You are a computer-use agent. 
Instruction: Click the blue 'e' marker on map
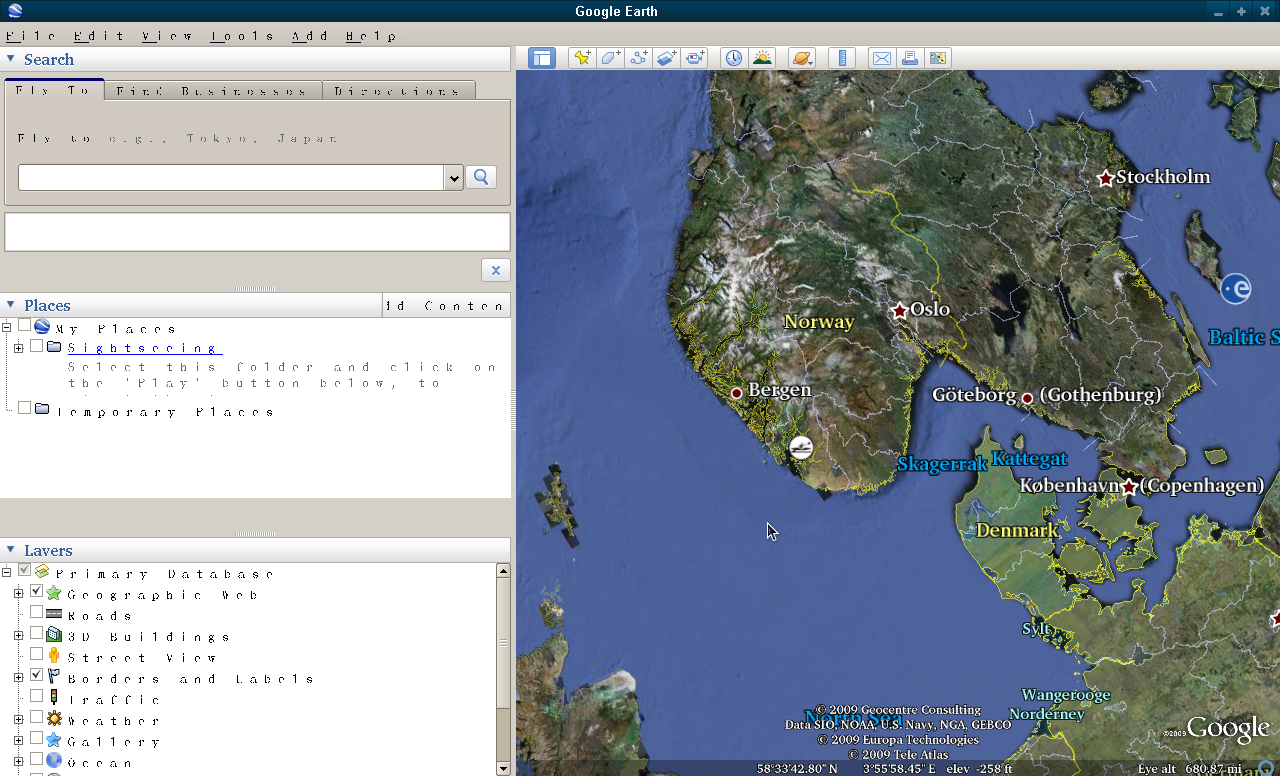click(1236, 289)
